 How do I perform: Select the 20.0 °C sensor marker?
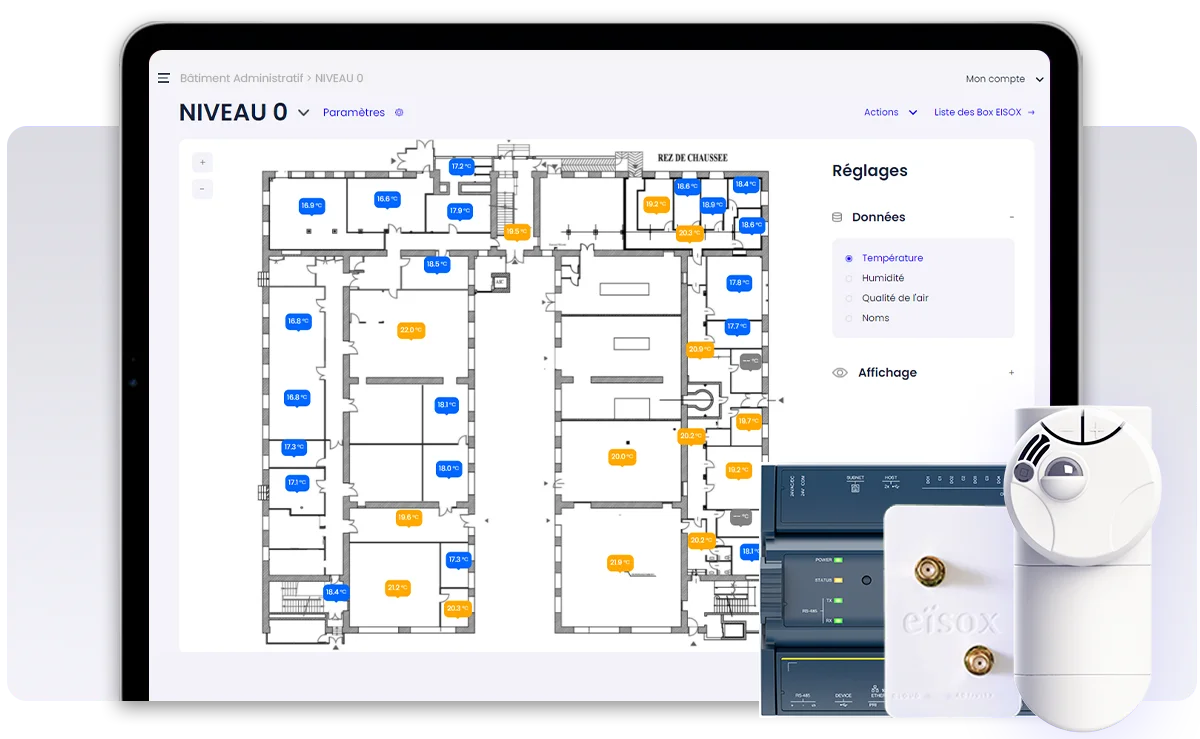point(622,457)
